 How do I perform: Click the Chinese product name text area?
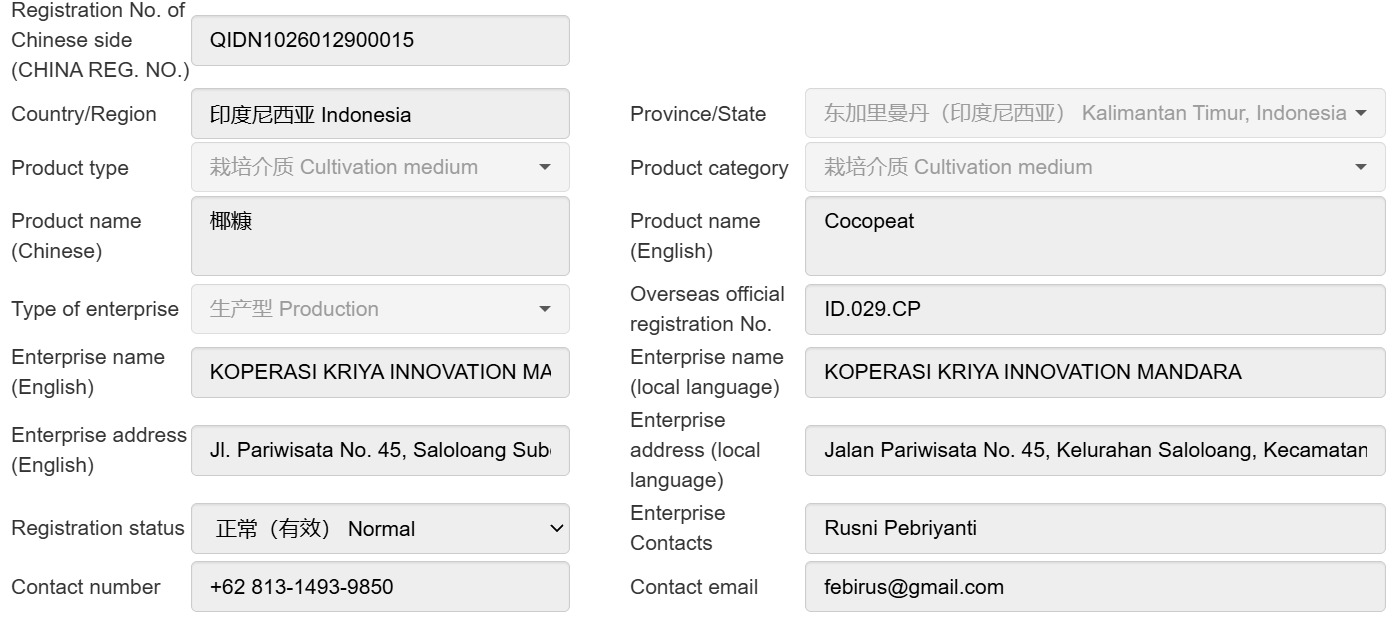[x=380, y=236]
